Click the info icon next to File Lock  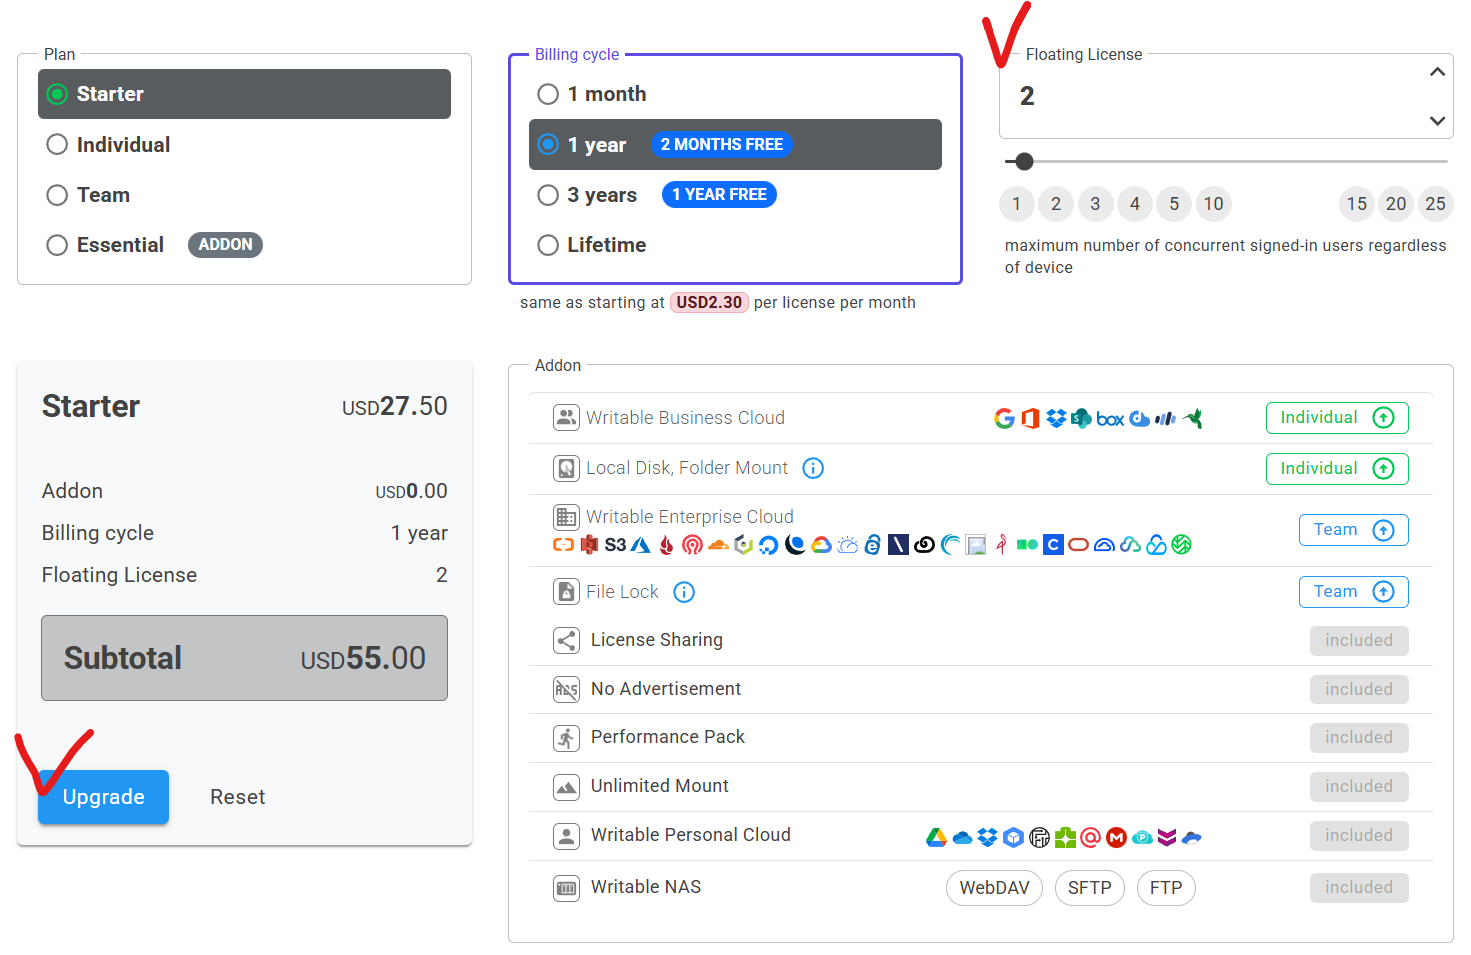684,592
